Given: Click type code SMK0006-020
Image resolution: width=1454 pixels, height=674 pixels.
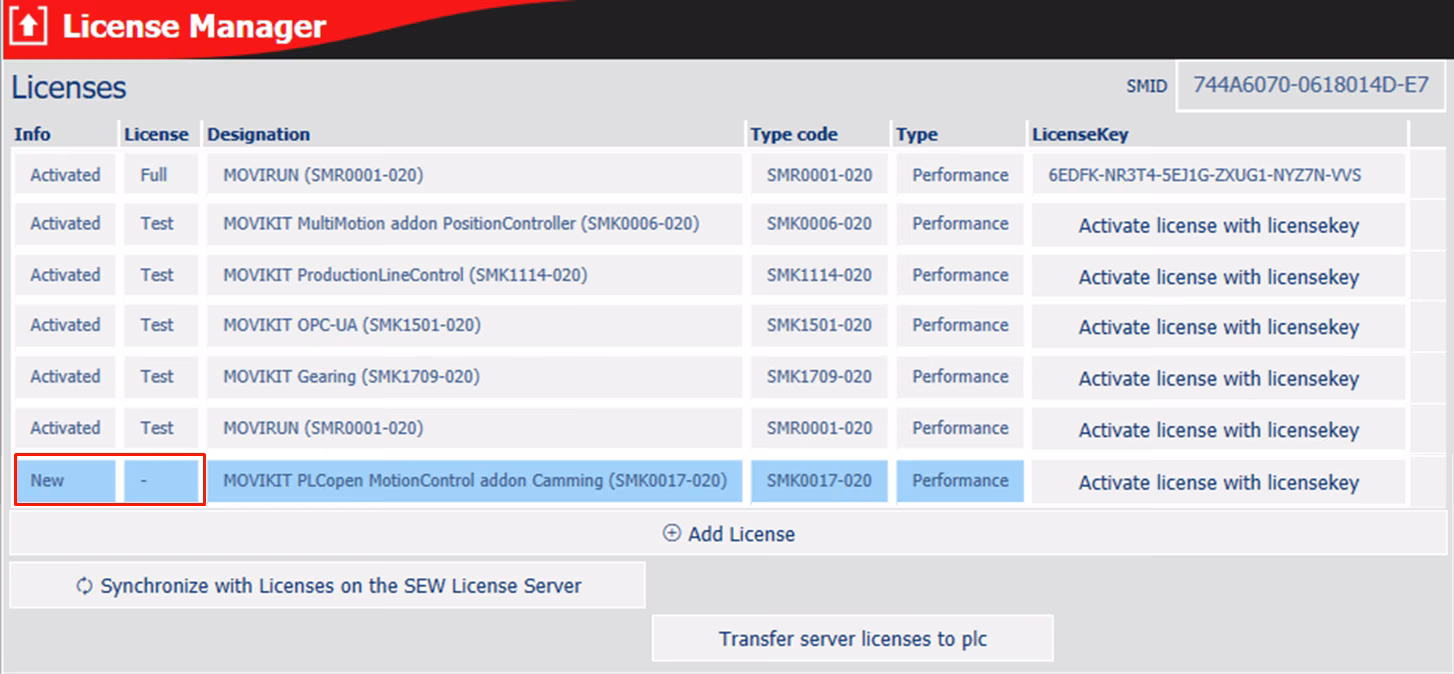Looking at the screenshot, I should (819, 224).
